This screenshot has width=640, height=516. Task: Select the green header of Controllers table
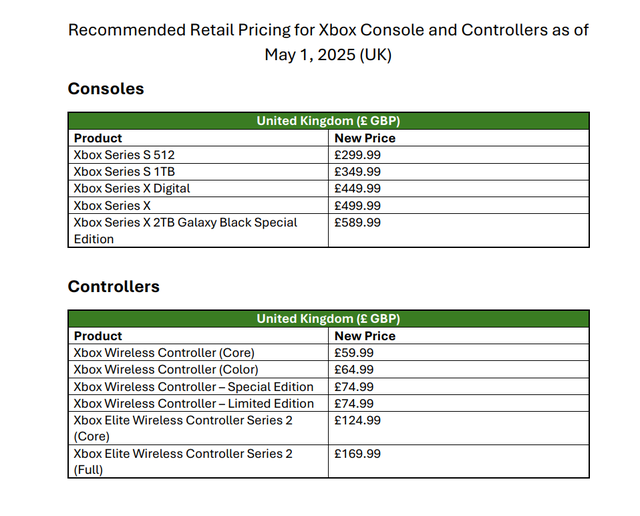click(328, 319)
